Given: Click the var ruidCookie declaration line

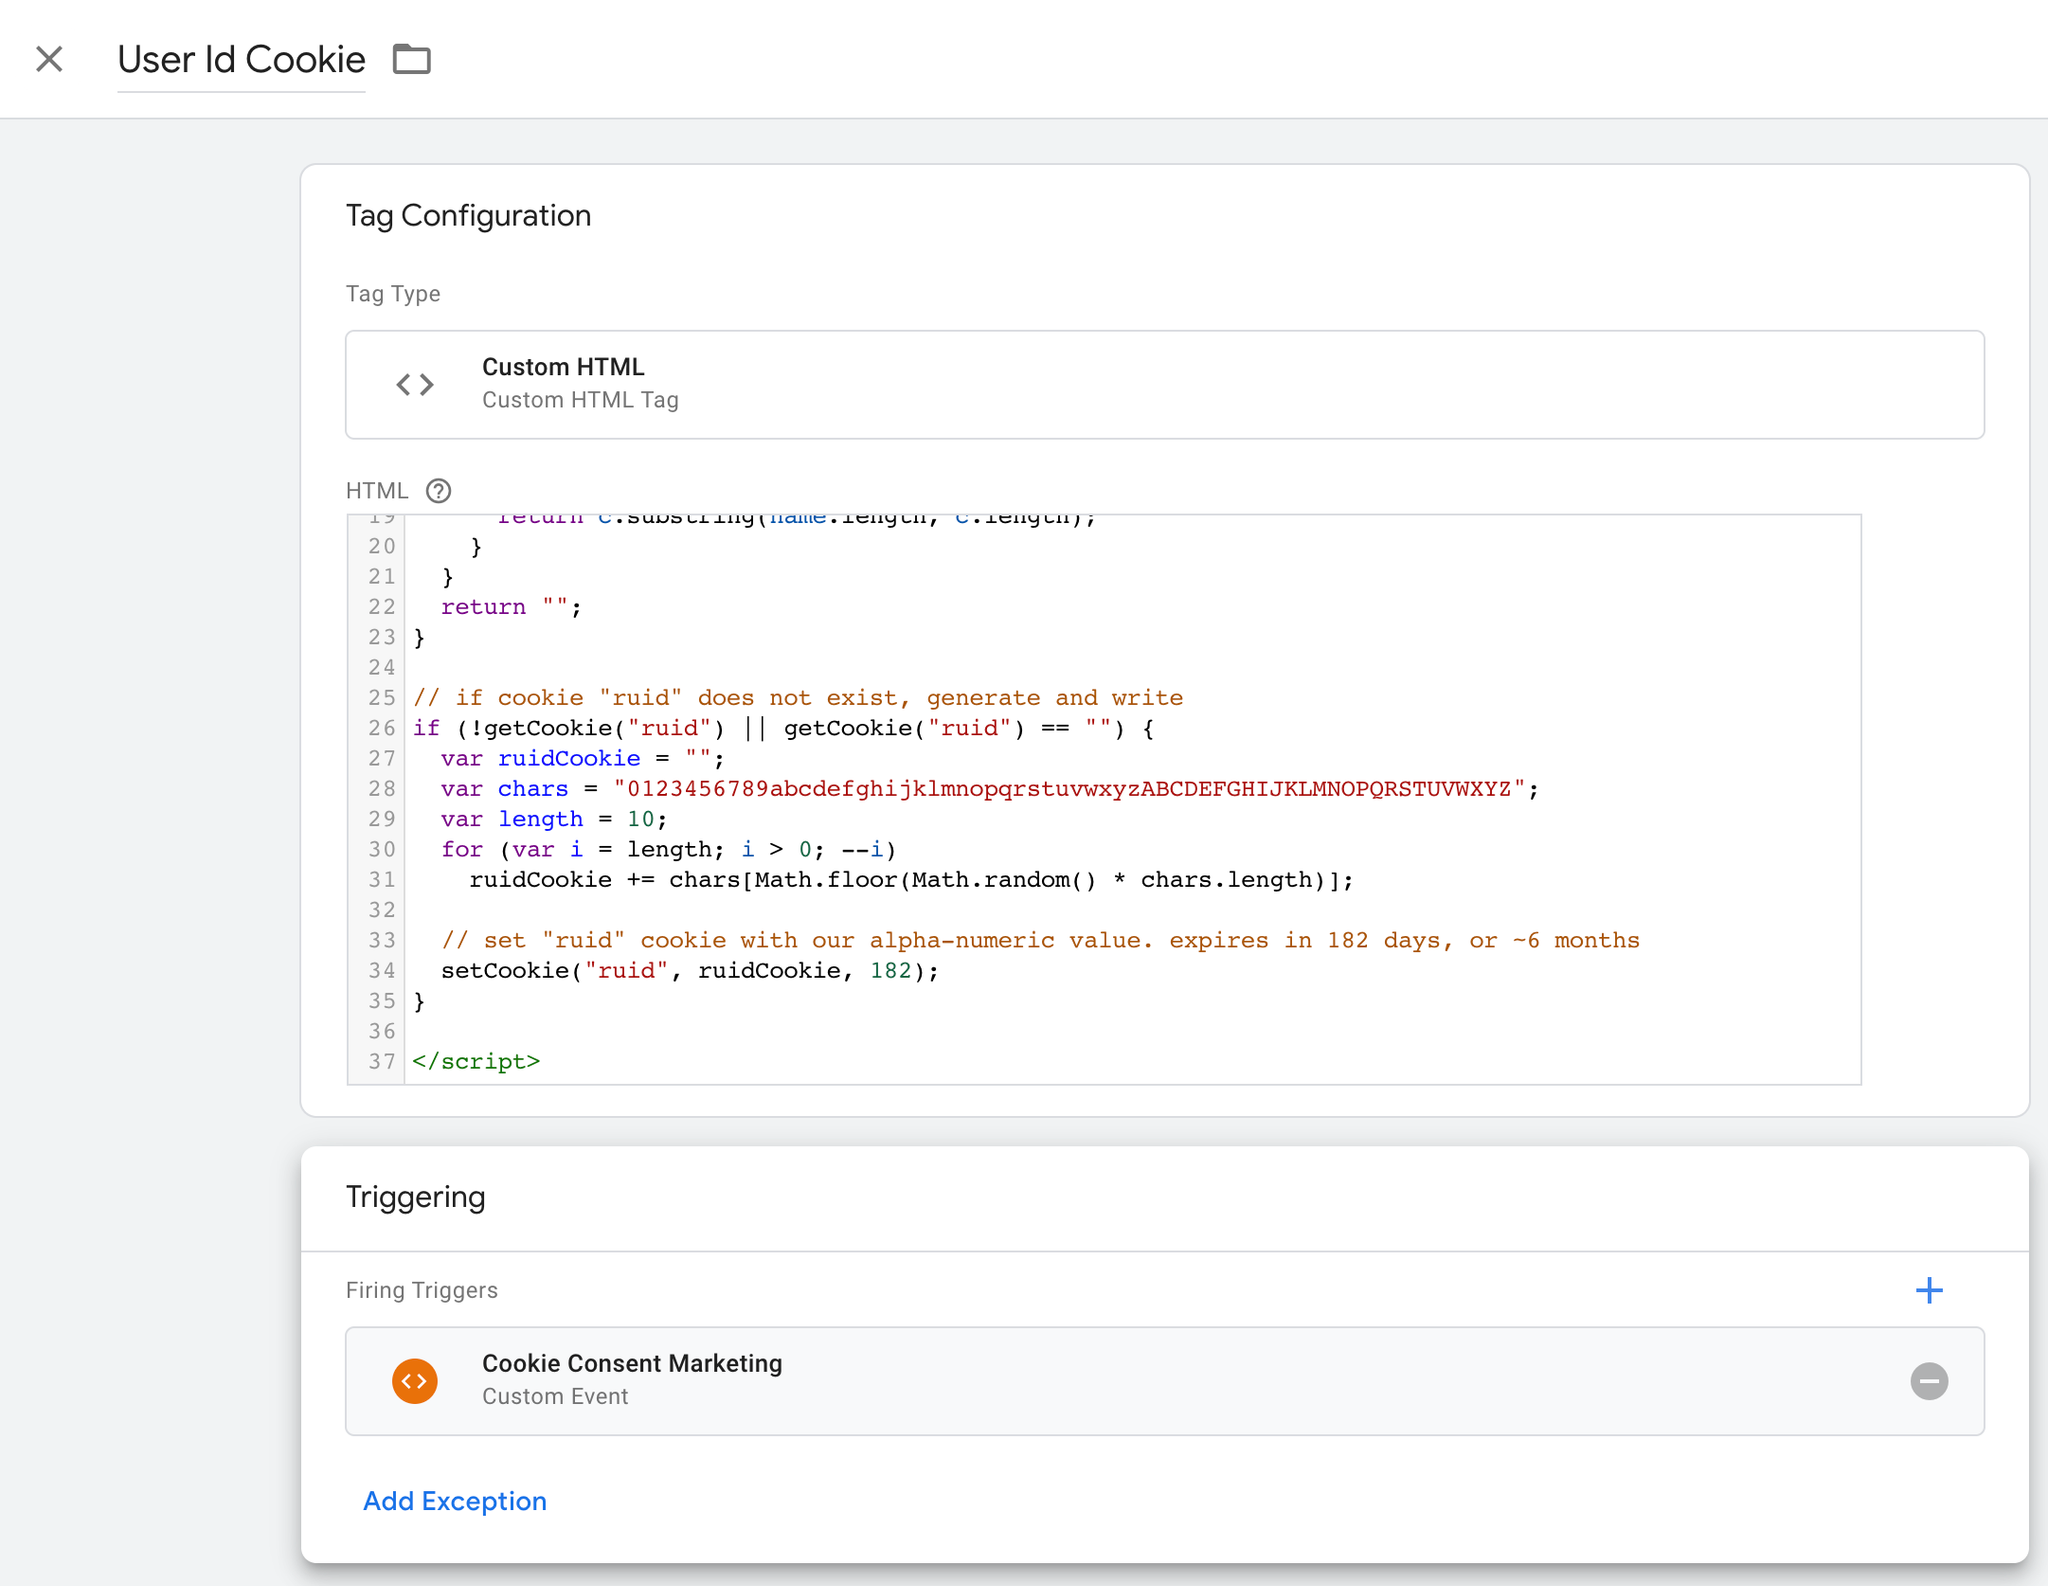Looking at the screenshot, I should [582, 759].
